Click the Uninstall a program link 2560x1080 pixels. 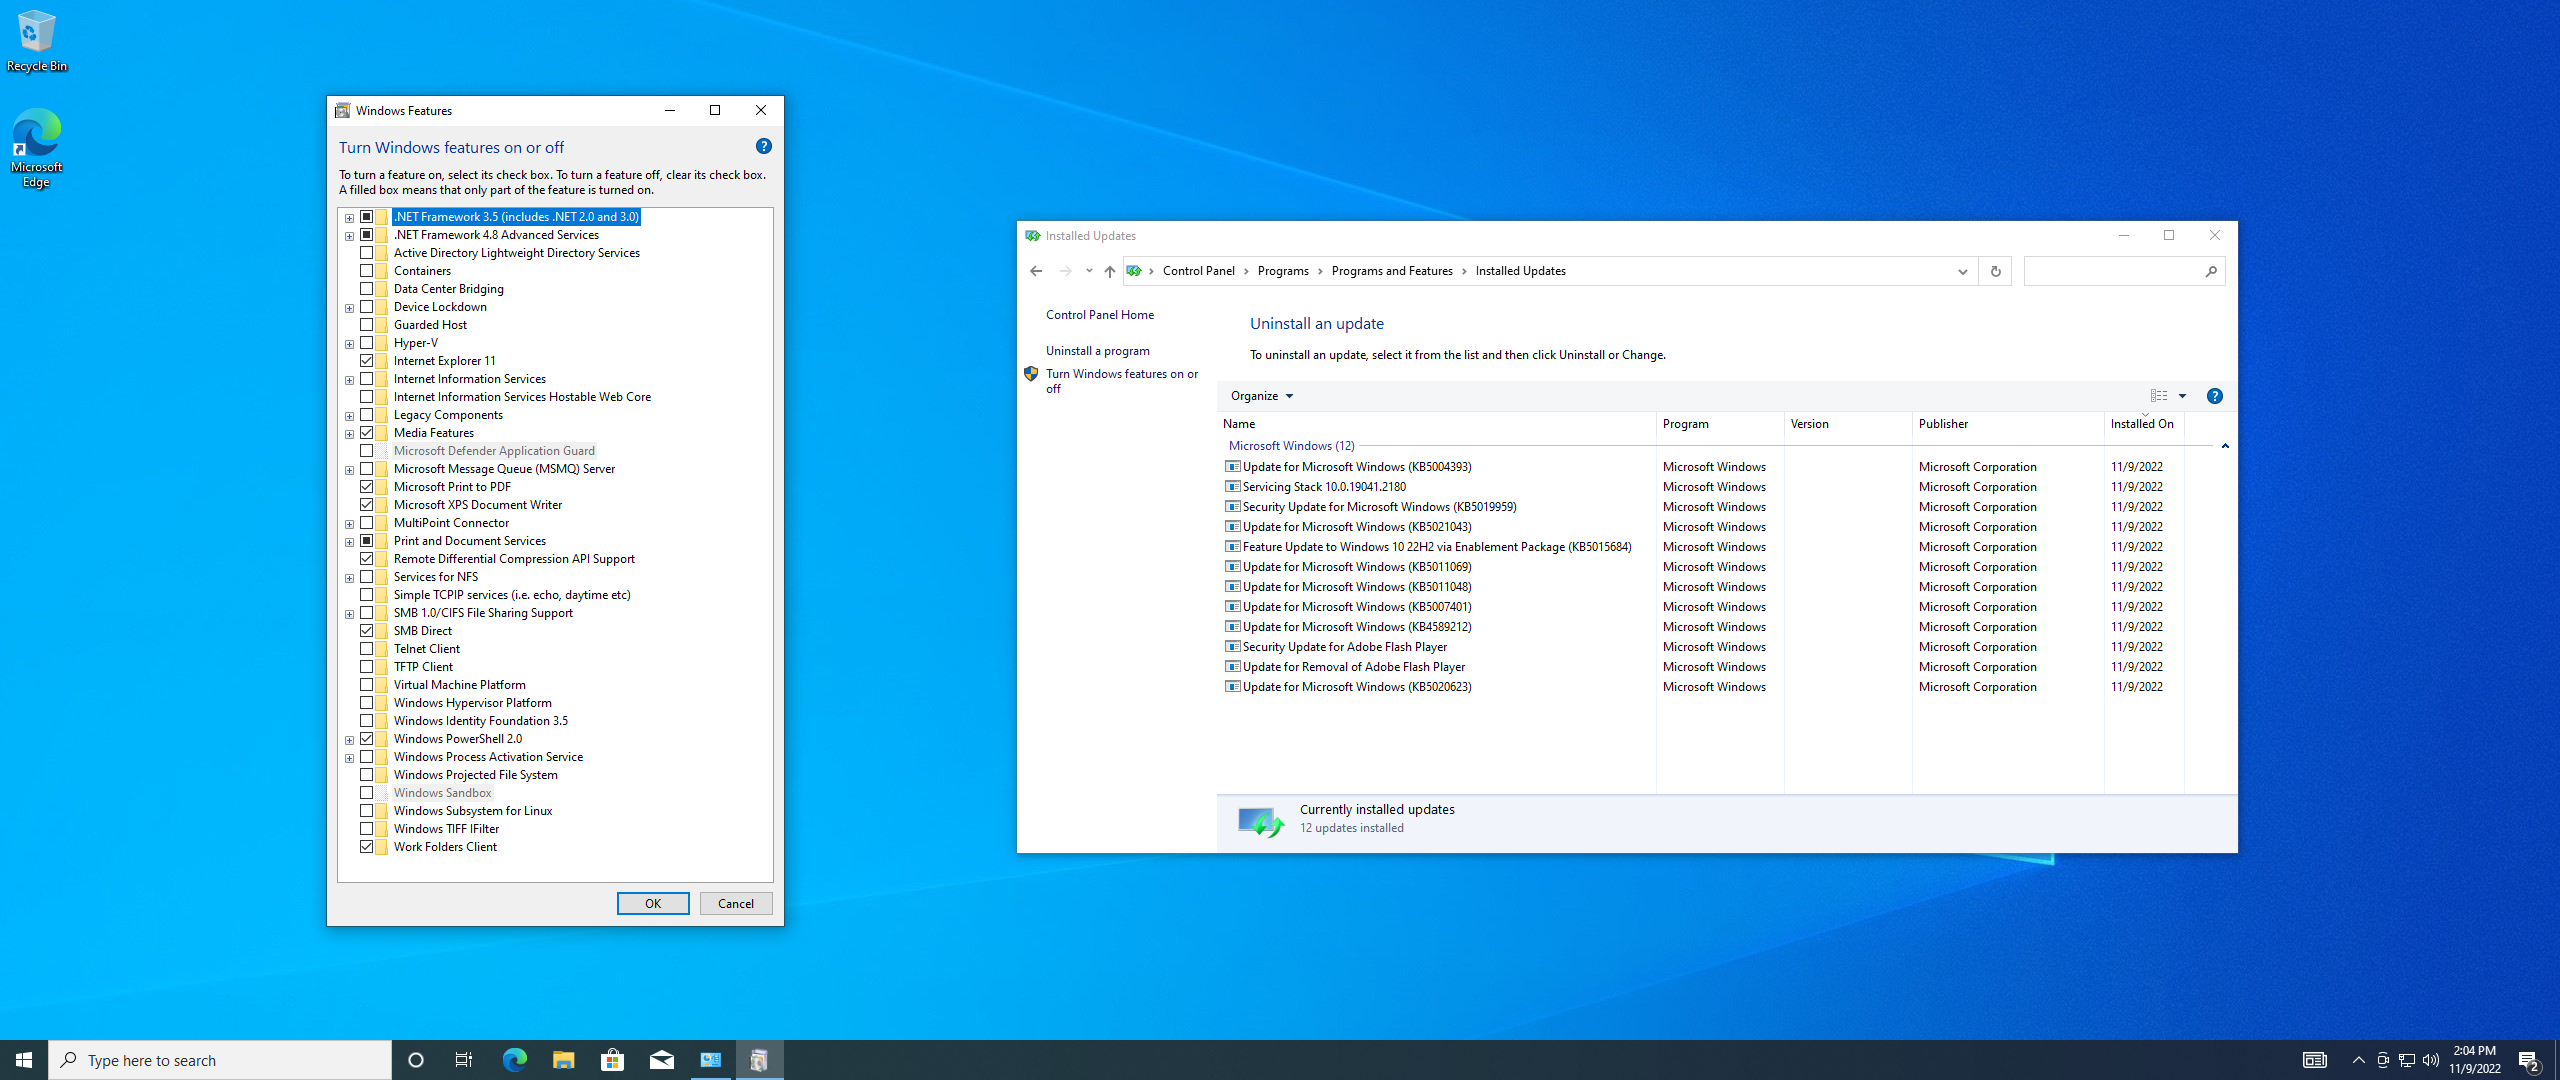click(x=1098, y=351)
